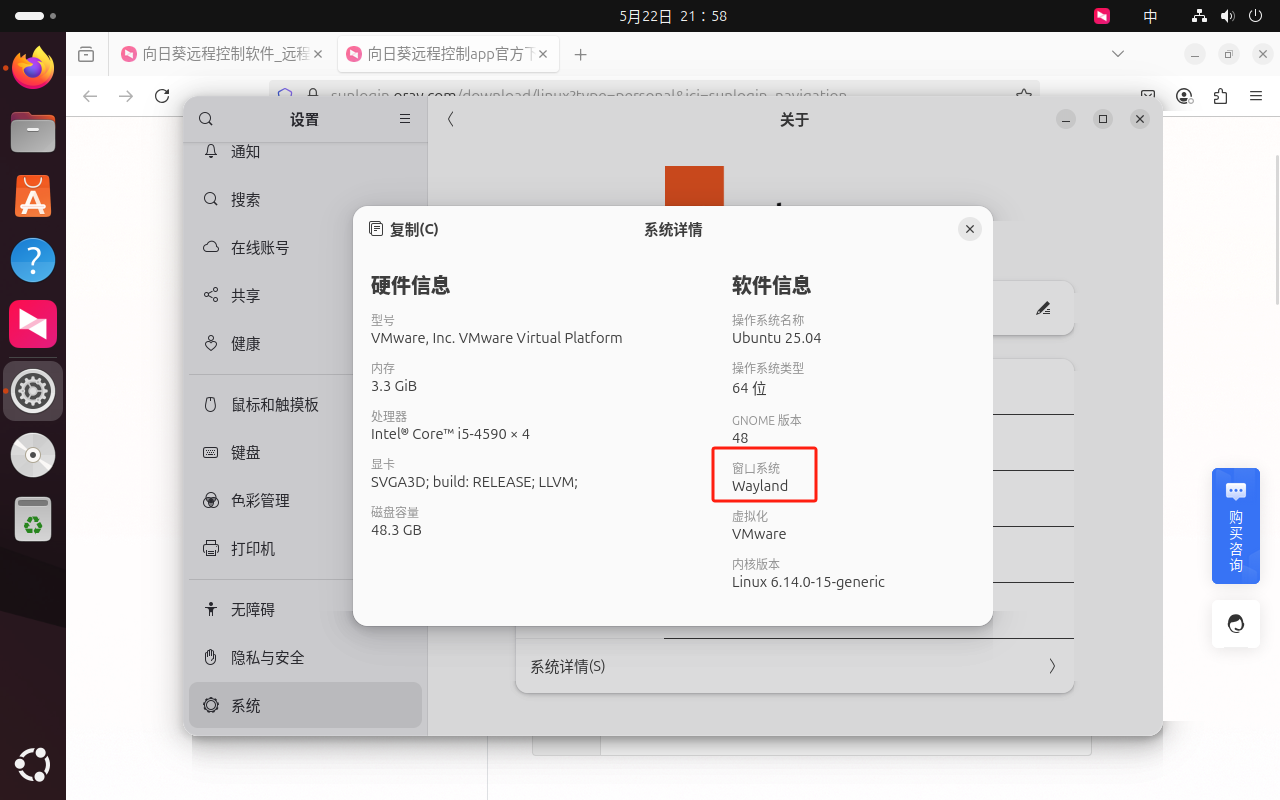This screenshot has height=800, width=1280.
Task: Click the SVGA3D graphics card text
Action: click(x=474, y=482)
